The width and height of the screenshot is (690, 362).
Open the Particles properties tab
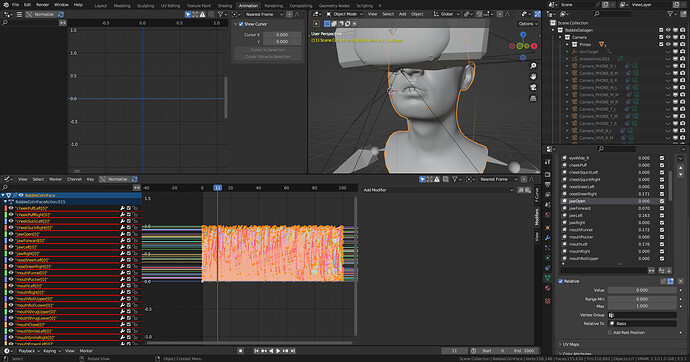pyautogui.click(x=547, y=248)
